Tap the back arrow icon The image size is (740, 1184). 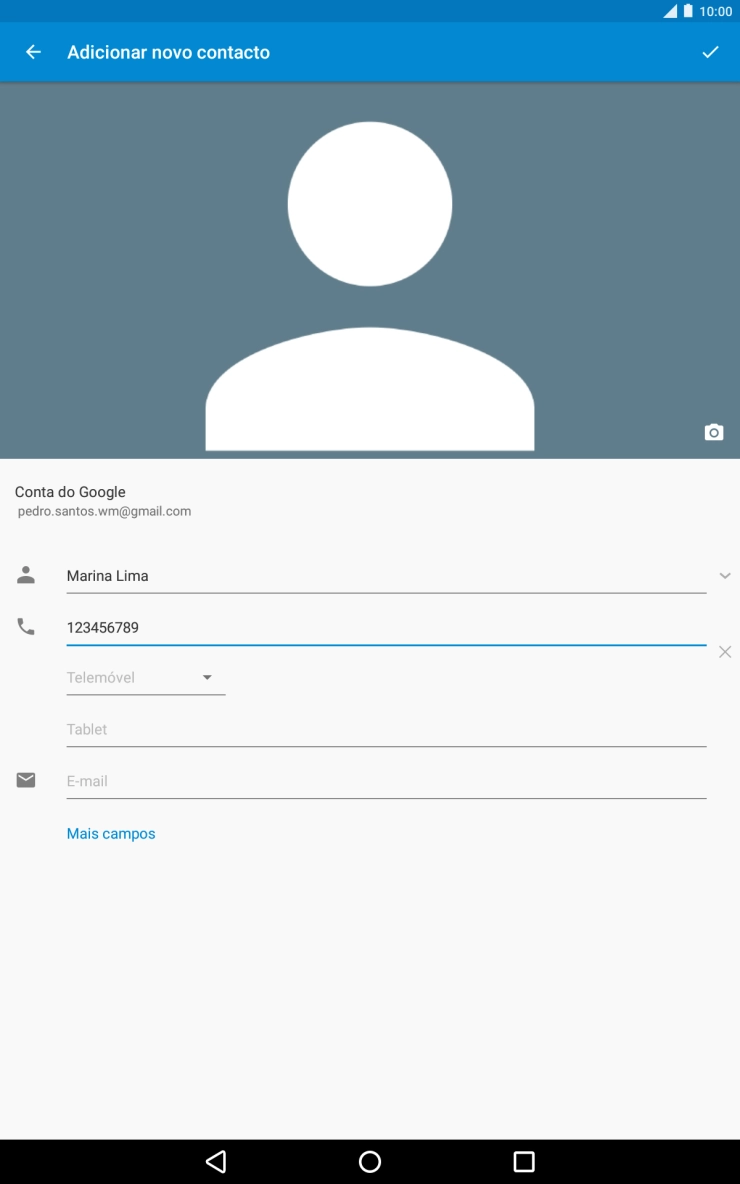(x=33, y=52)
